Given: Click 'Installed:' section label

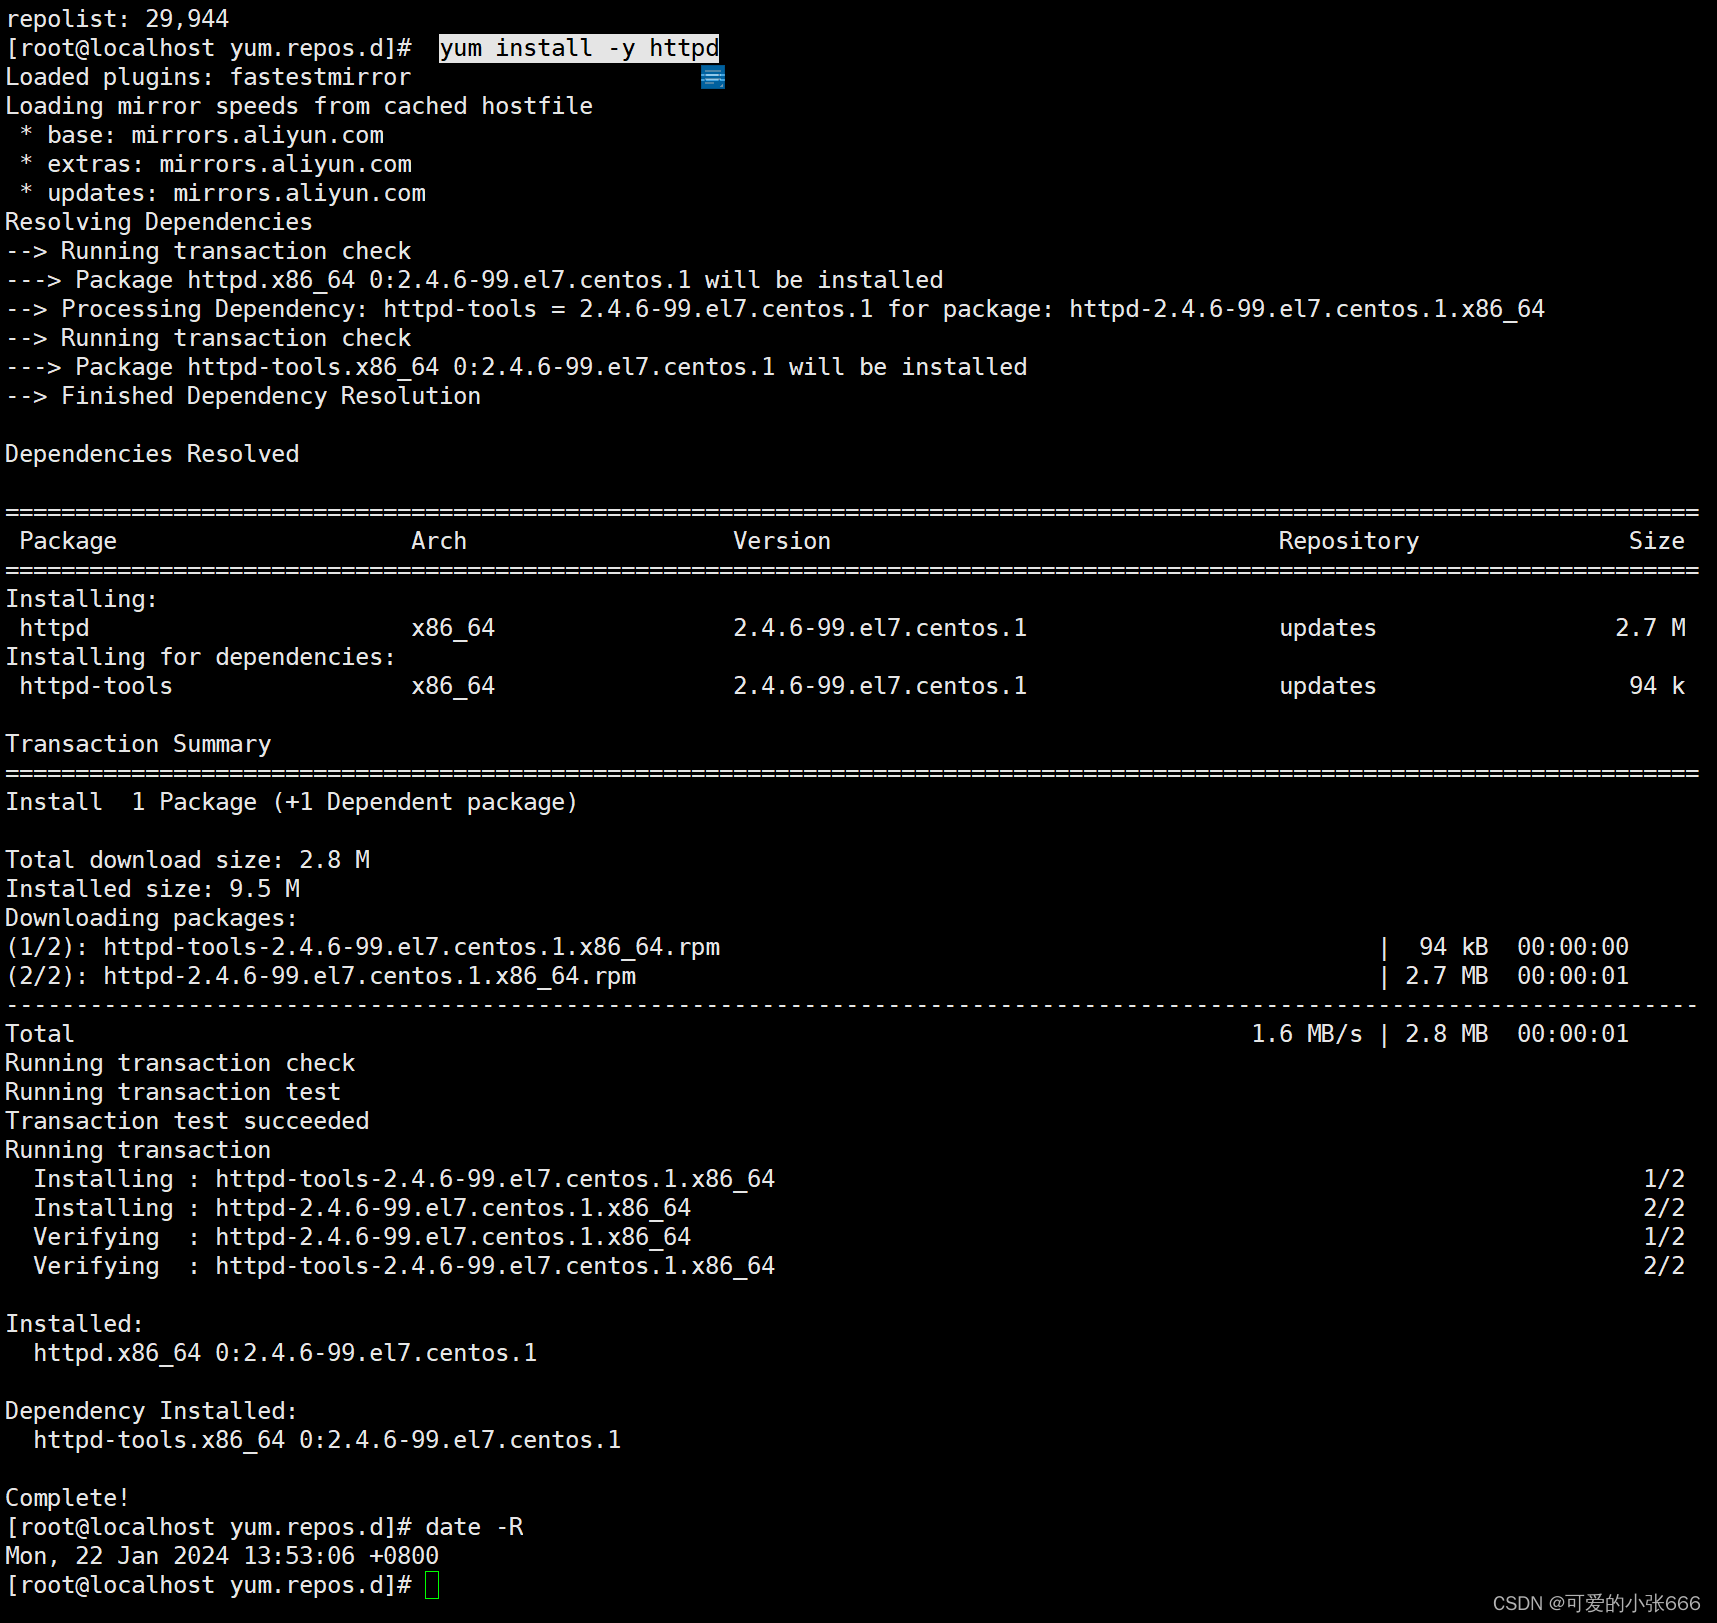Looking at the screenshot, I should tap(75, 1324).
